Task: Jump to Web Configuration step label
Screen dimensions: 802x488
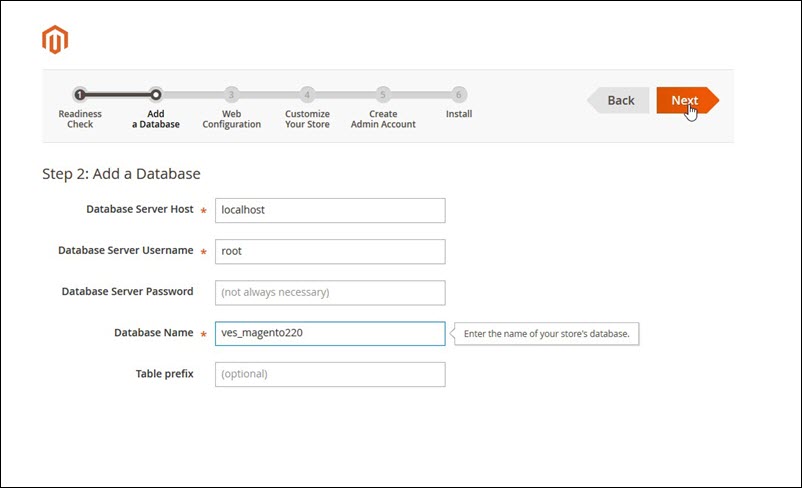Action: tap(231, 119)
